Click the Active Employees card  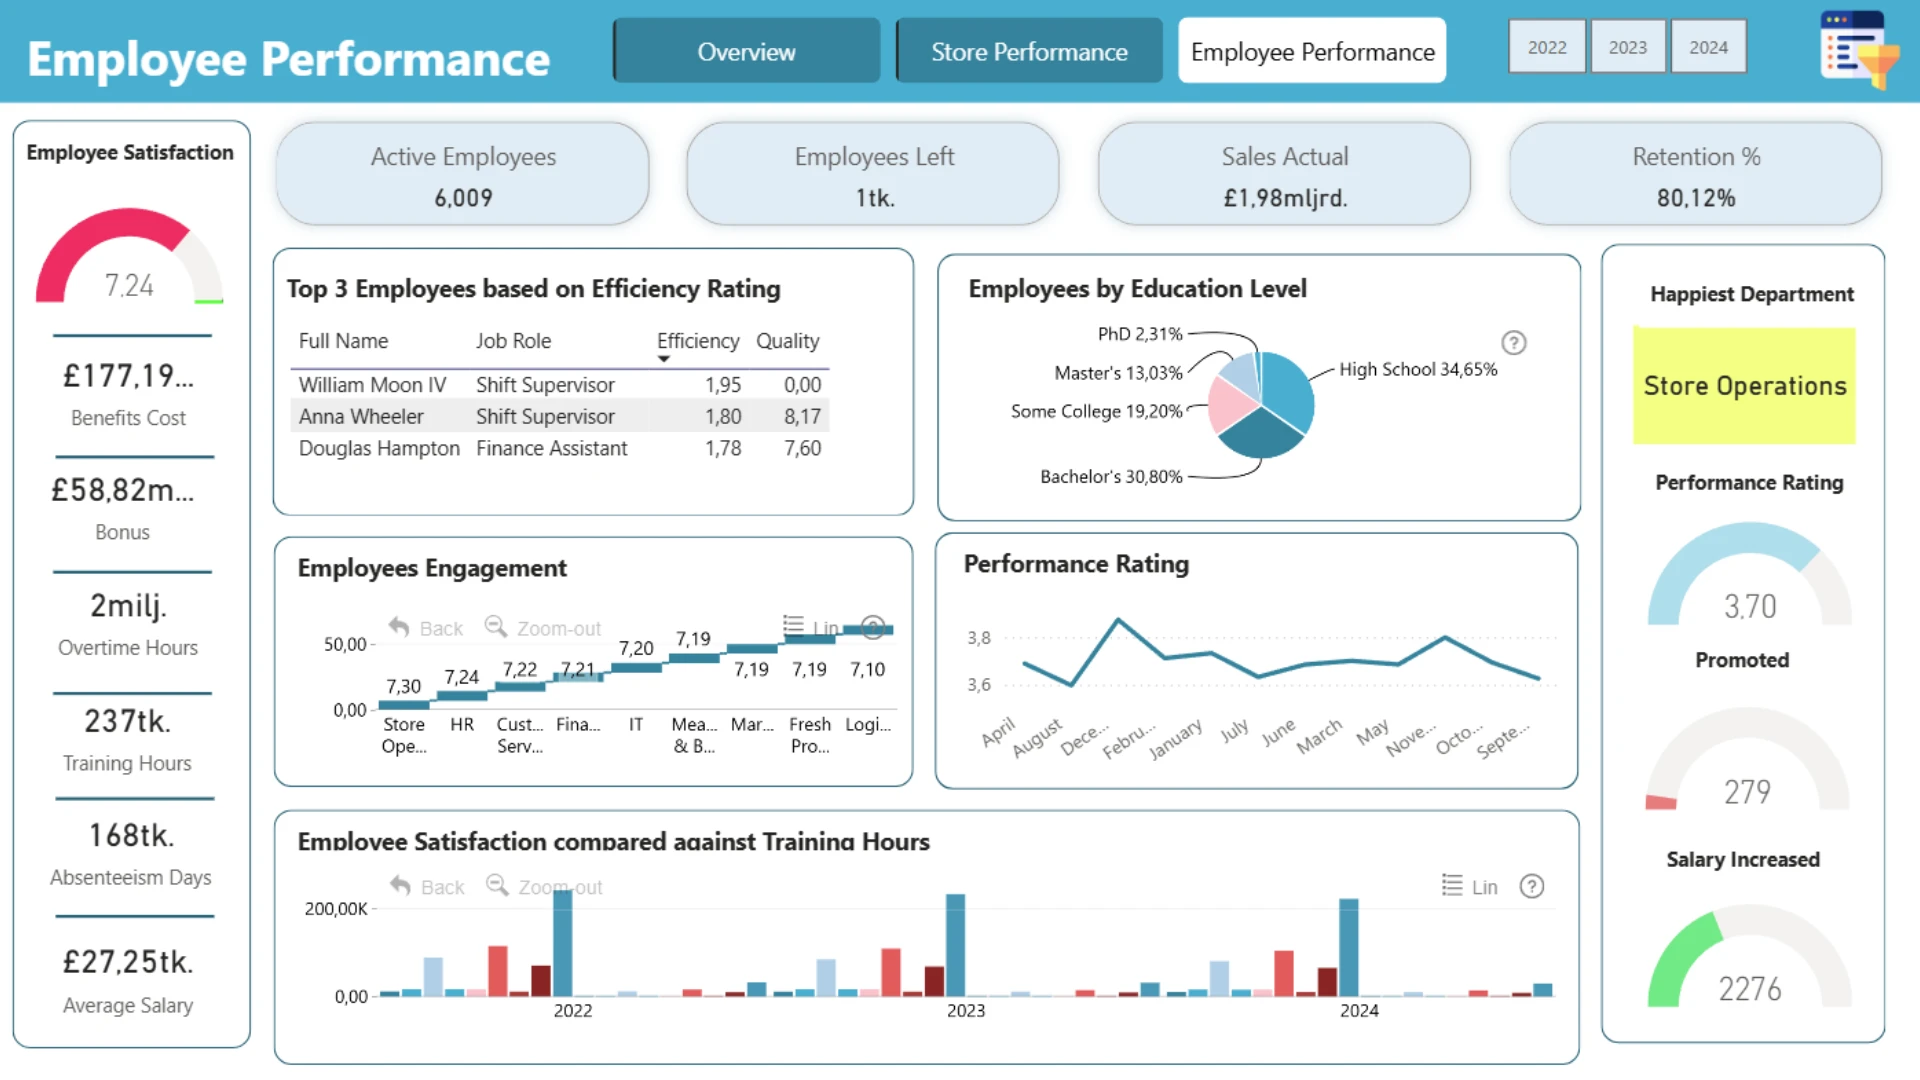point(463,175)
